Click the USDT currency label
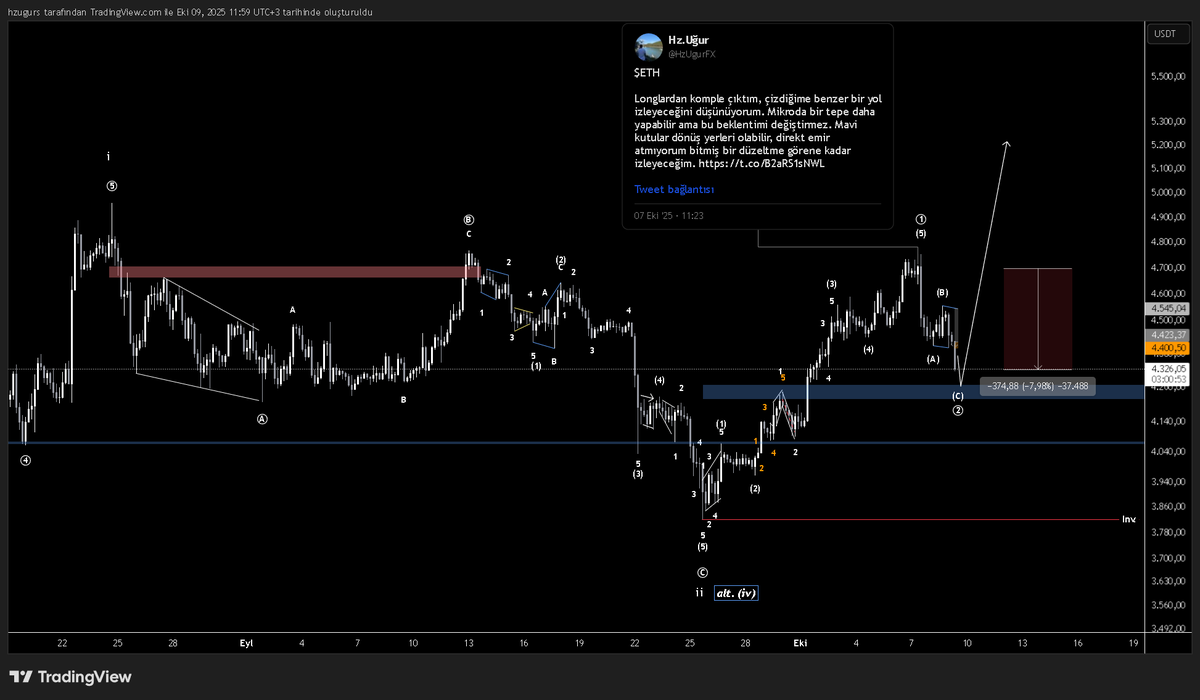Screen dimensions: 1200x700 (x=1165, y=33)
